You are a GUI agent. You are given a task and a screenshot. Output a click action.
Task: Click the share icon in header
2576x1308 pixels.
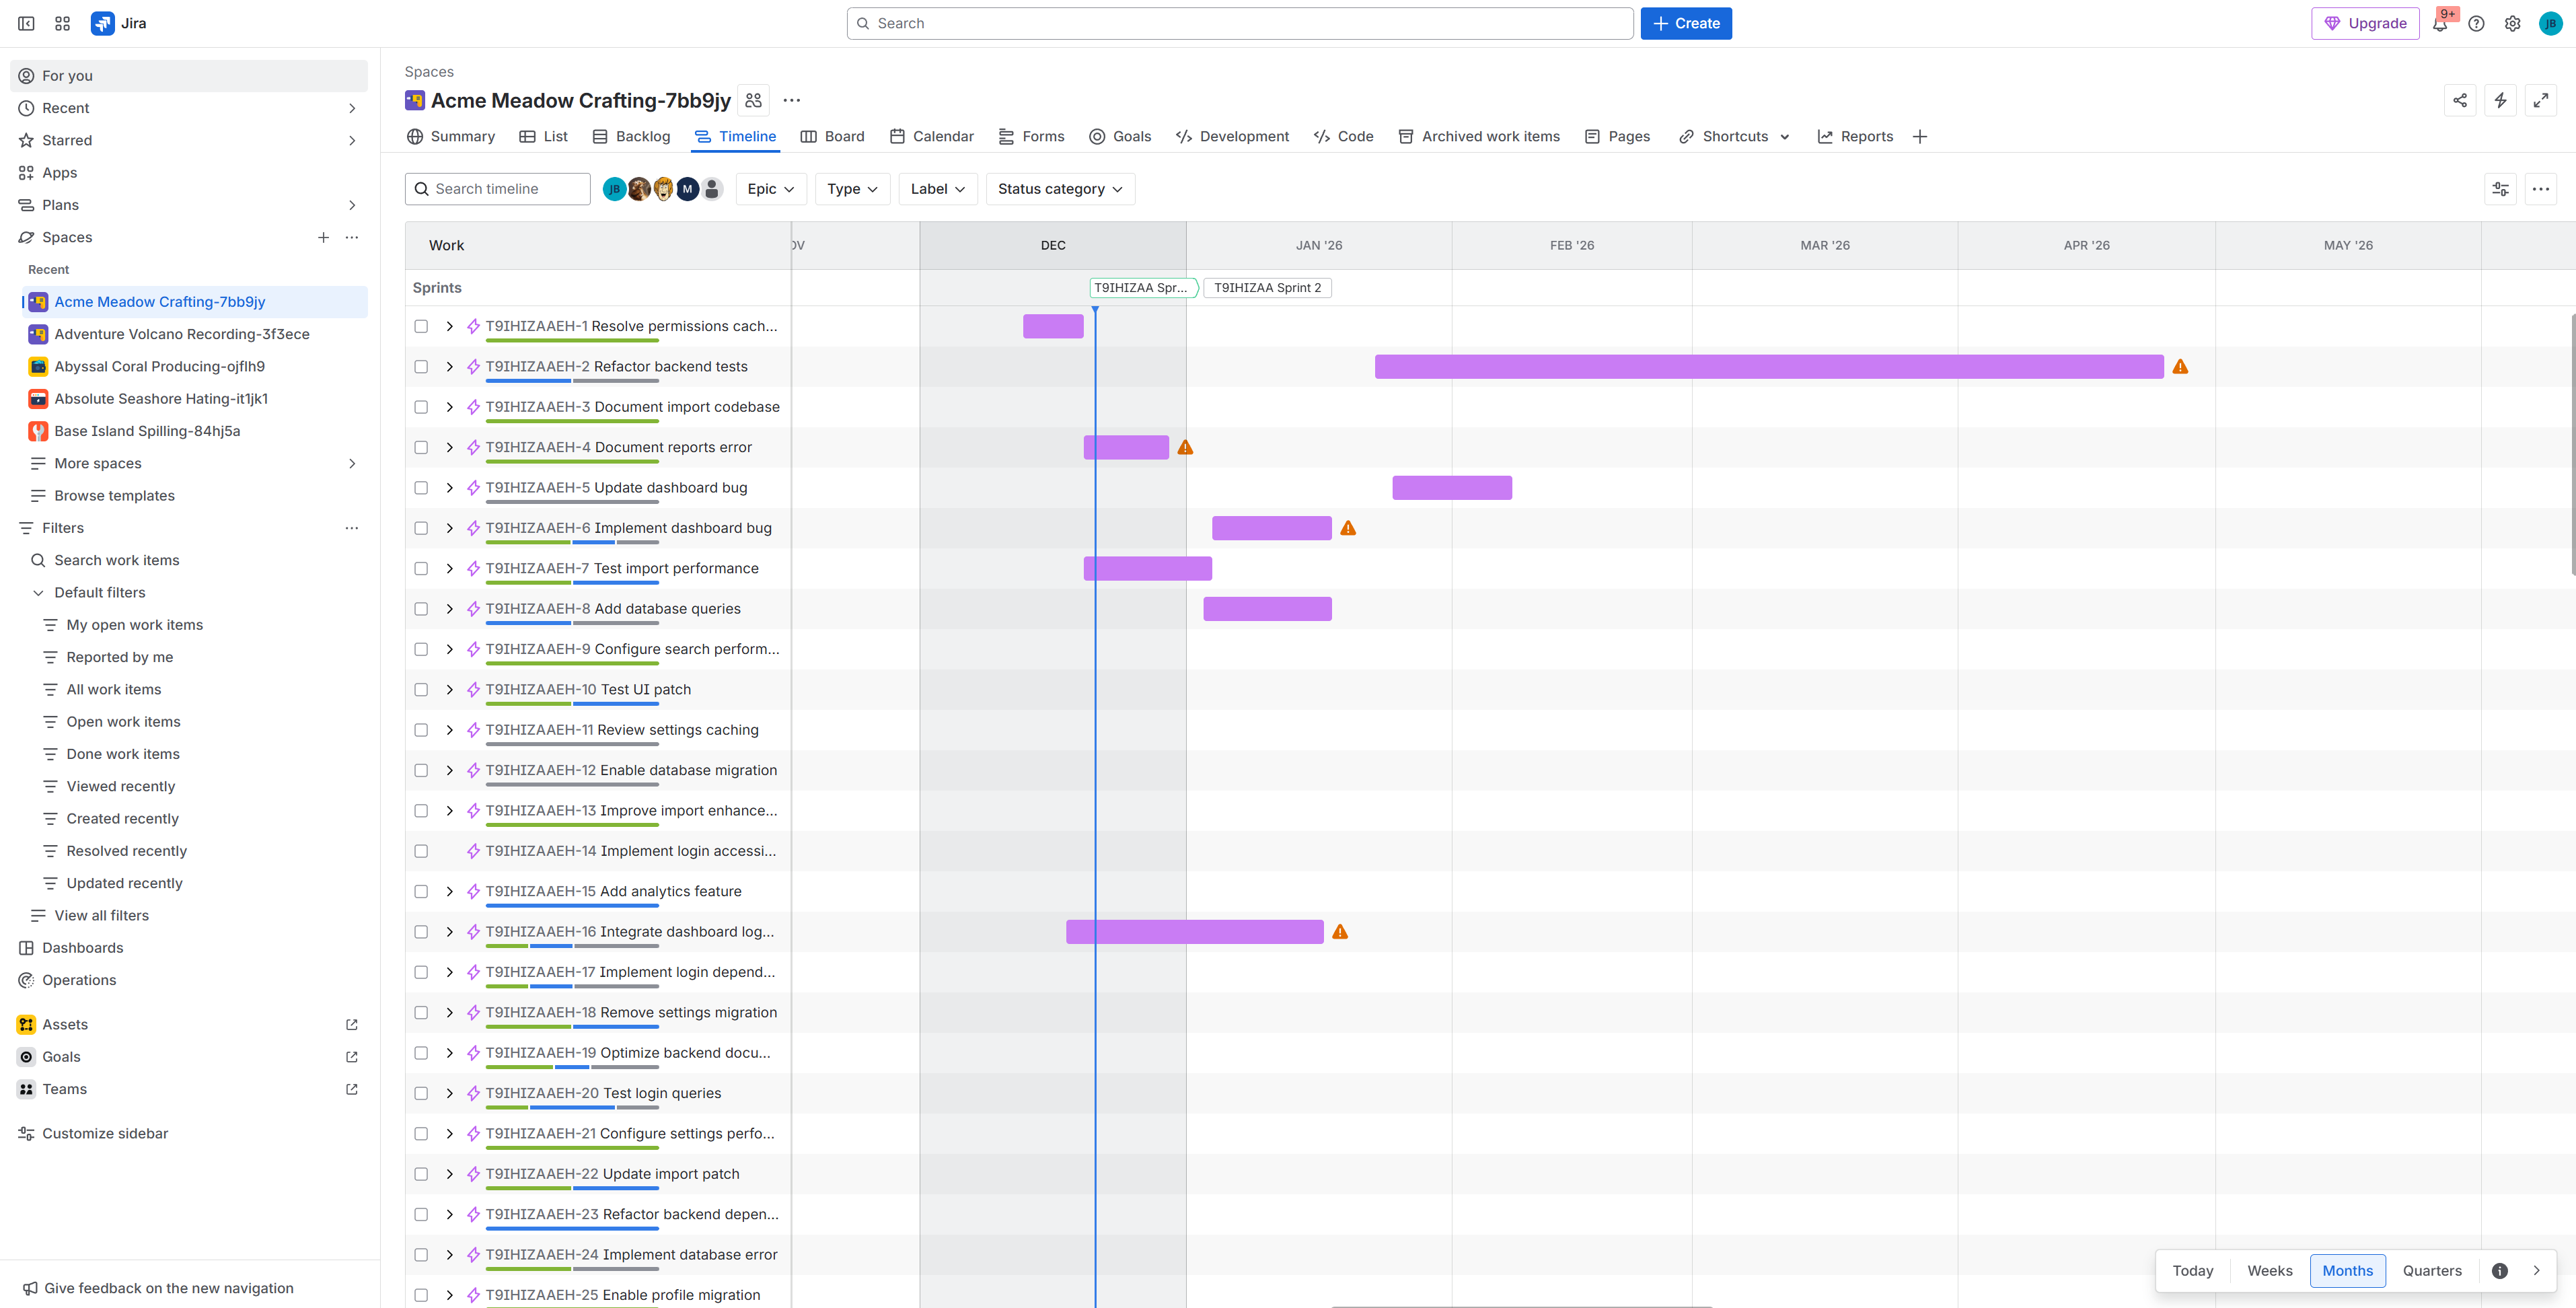(x=2460, y=100)
